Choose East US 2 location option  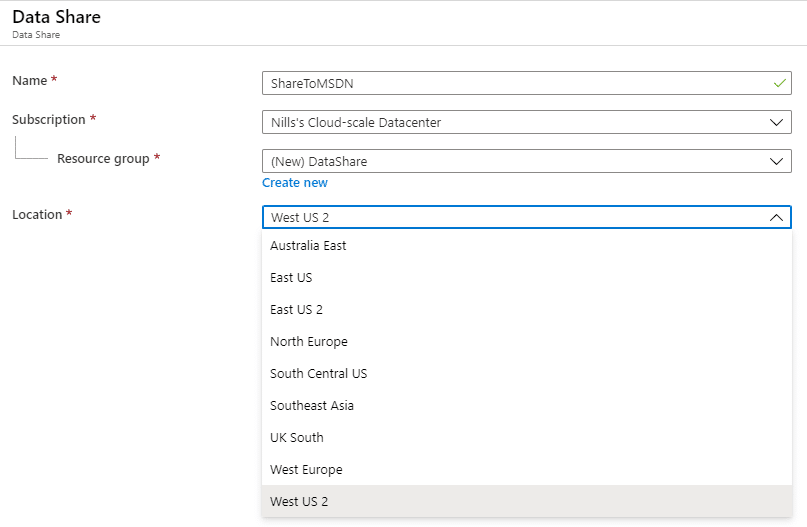[x=527, y=309]
